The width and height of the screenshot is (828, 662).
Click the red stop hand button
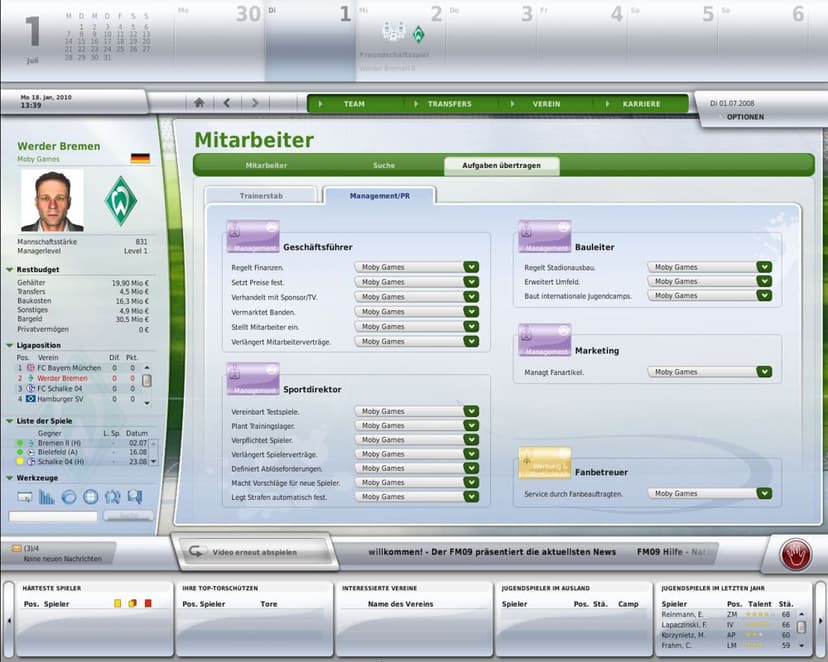pos(795,554)
